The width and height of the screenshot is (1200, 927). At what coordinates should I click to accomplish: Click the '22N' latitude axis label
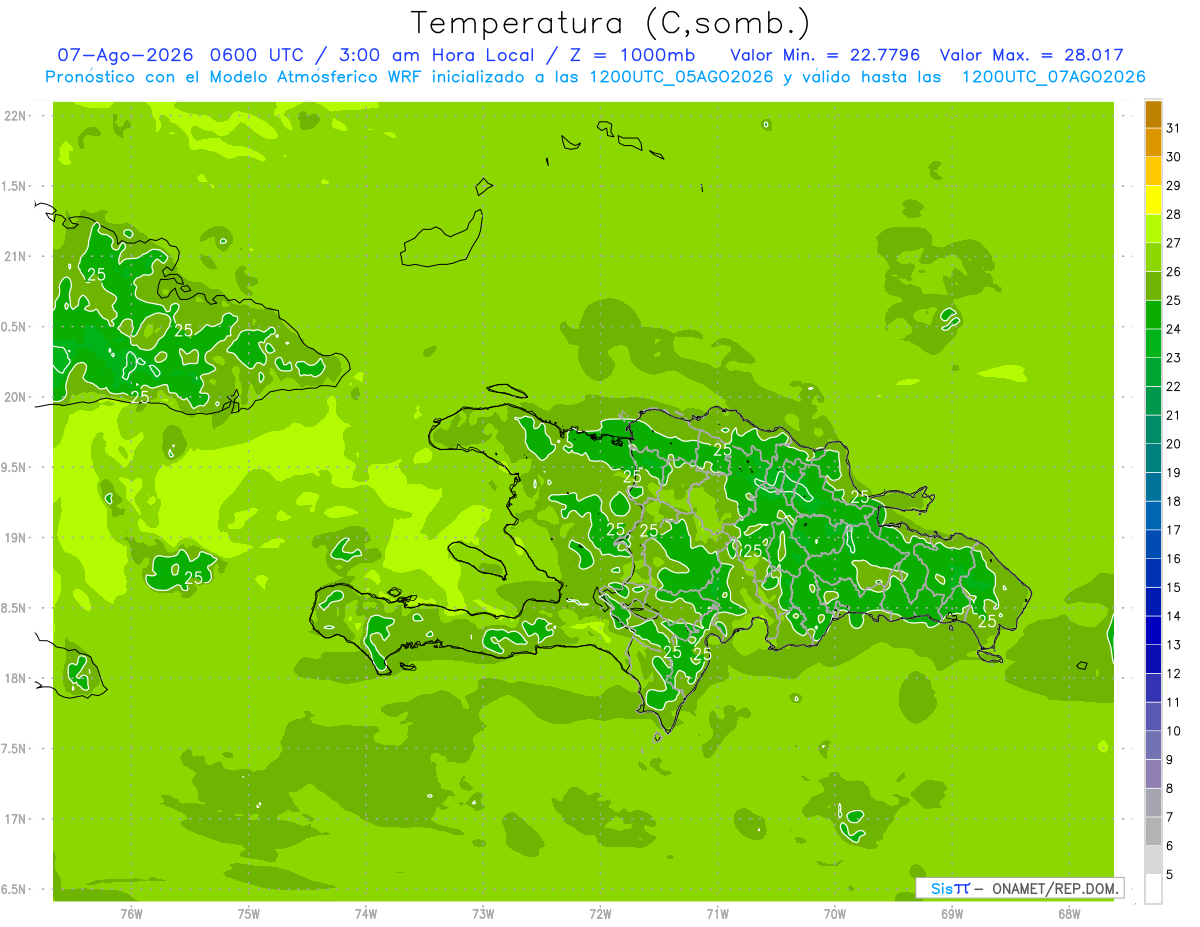click(14, 116)
